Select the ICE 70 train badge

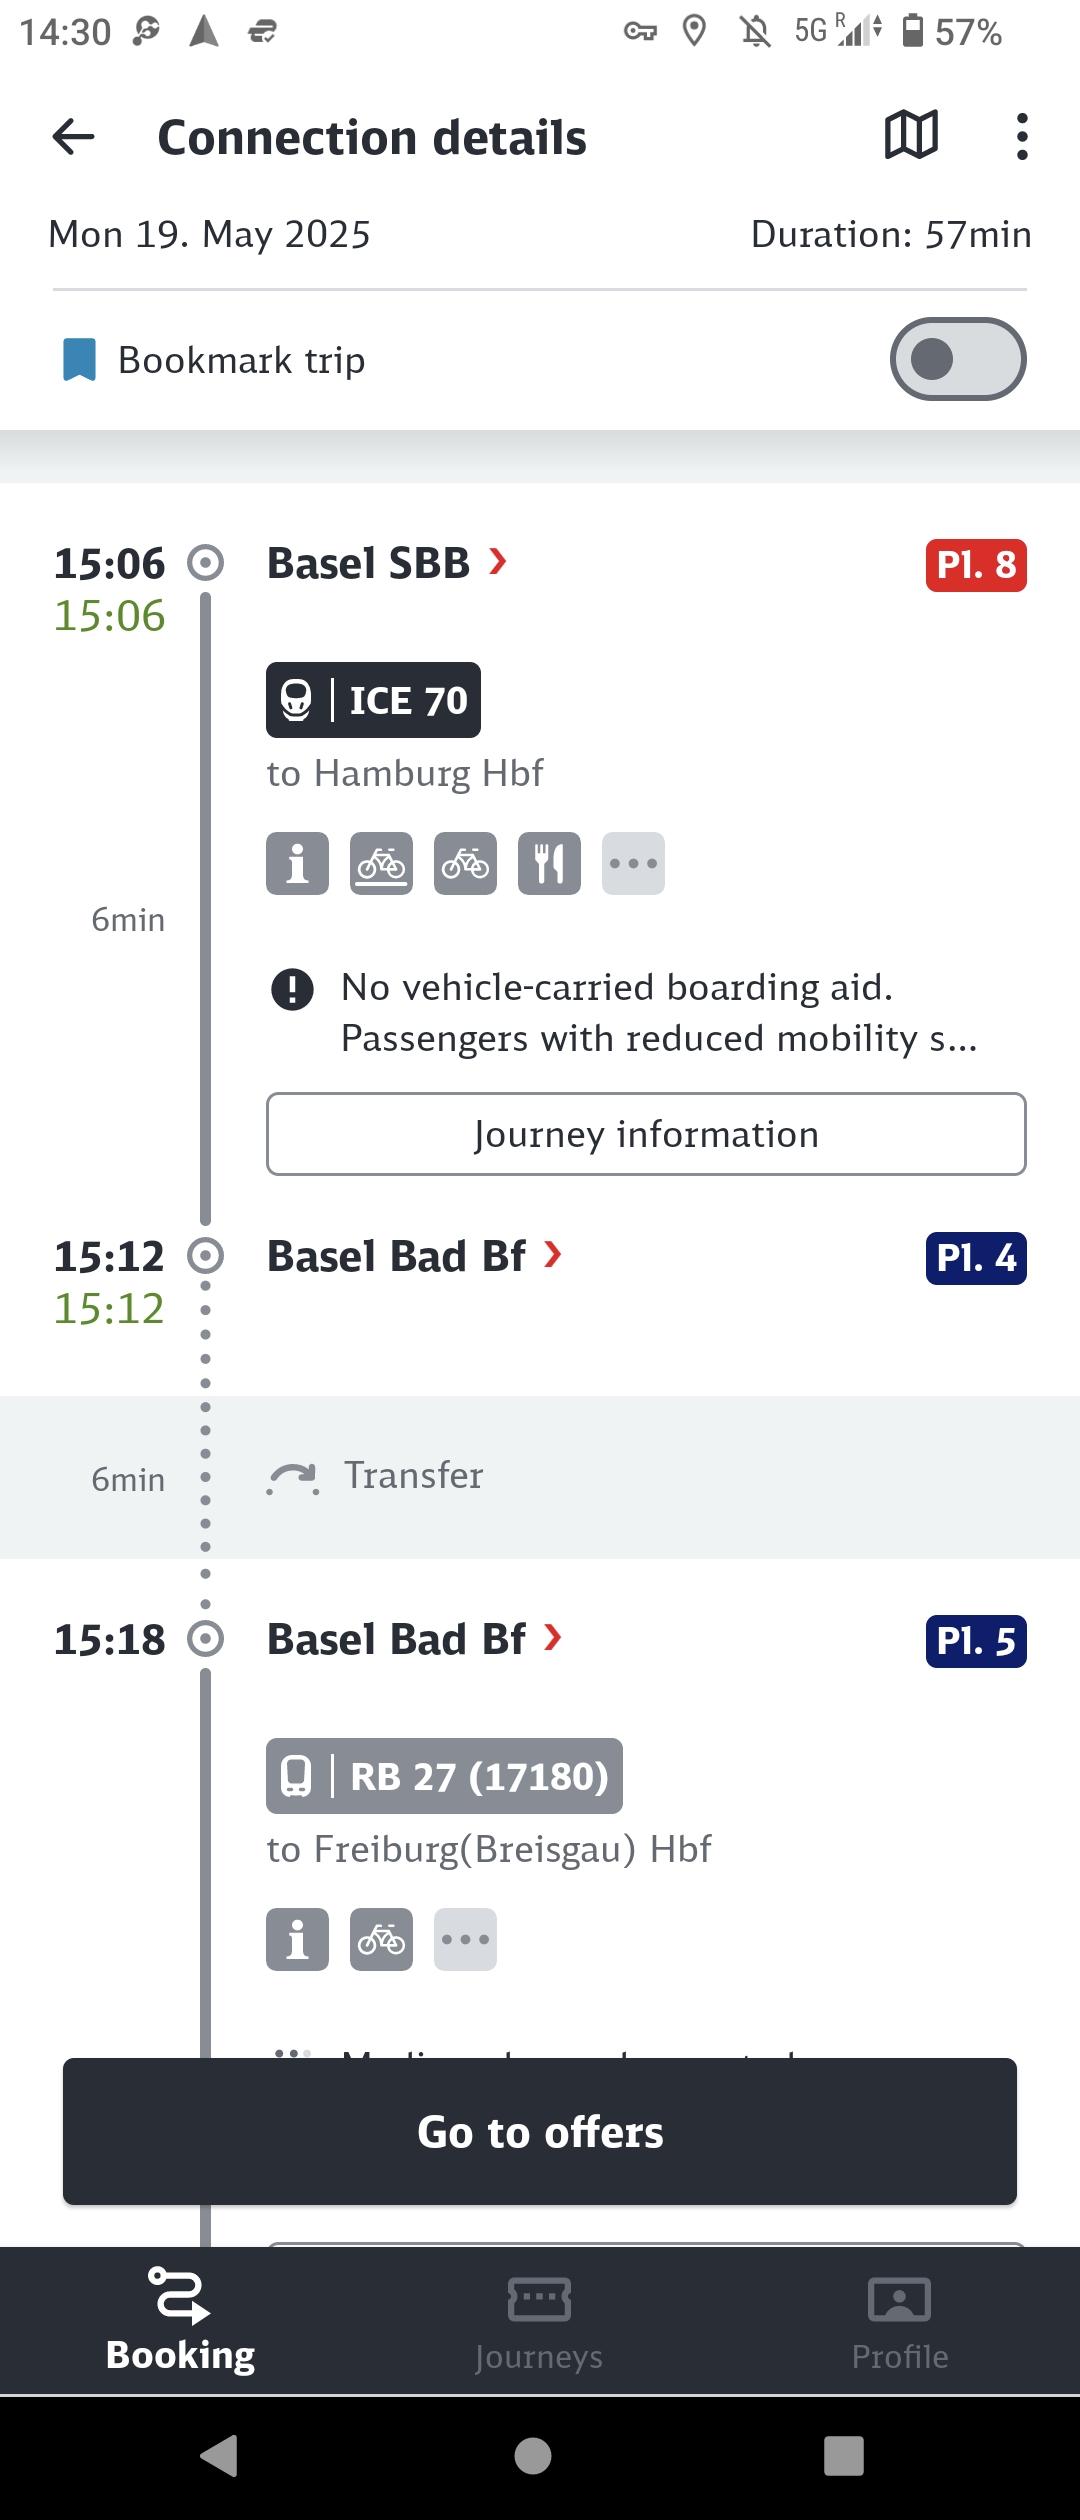click(373, 700)
